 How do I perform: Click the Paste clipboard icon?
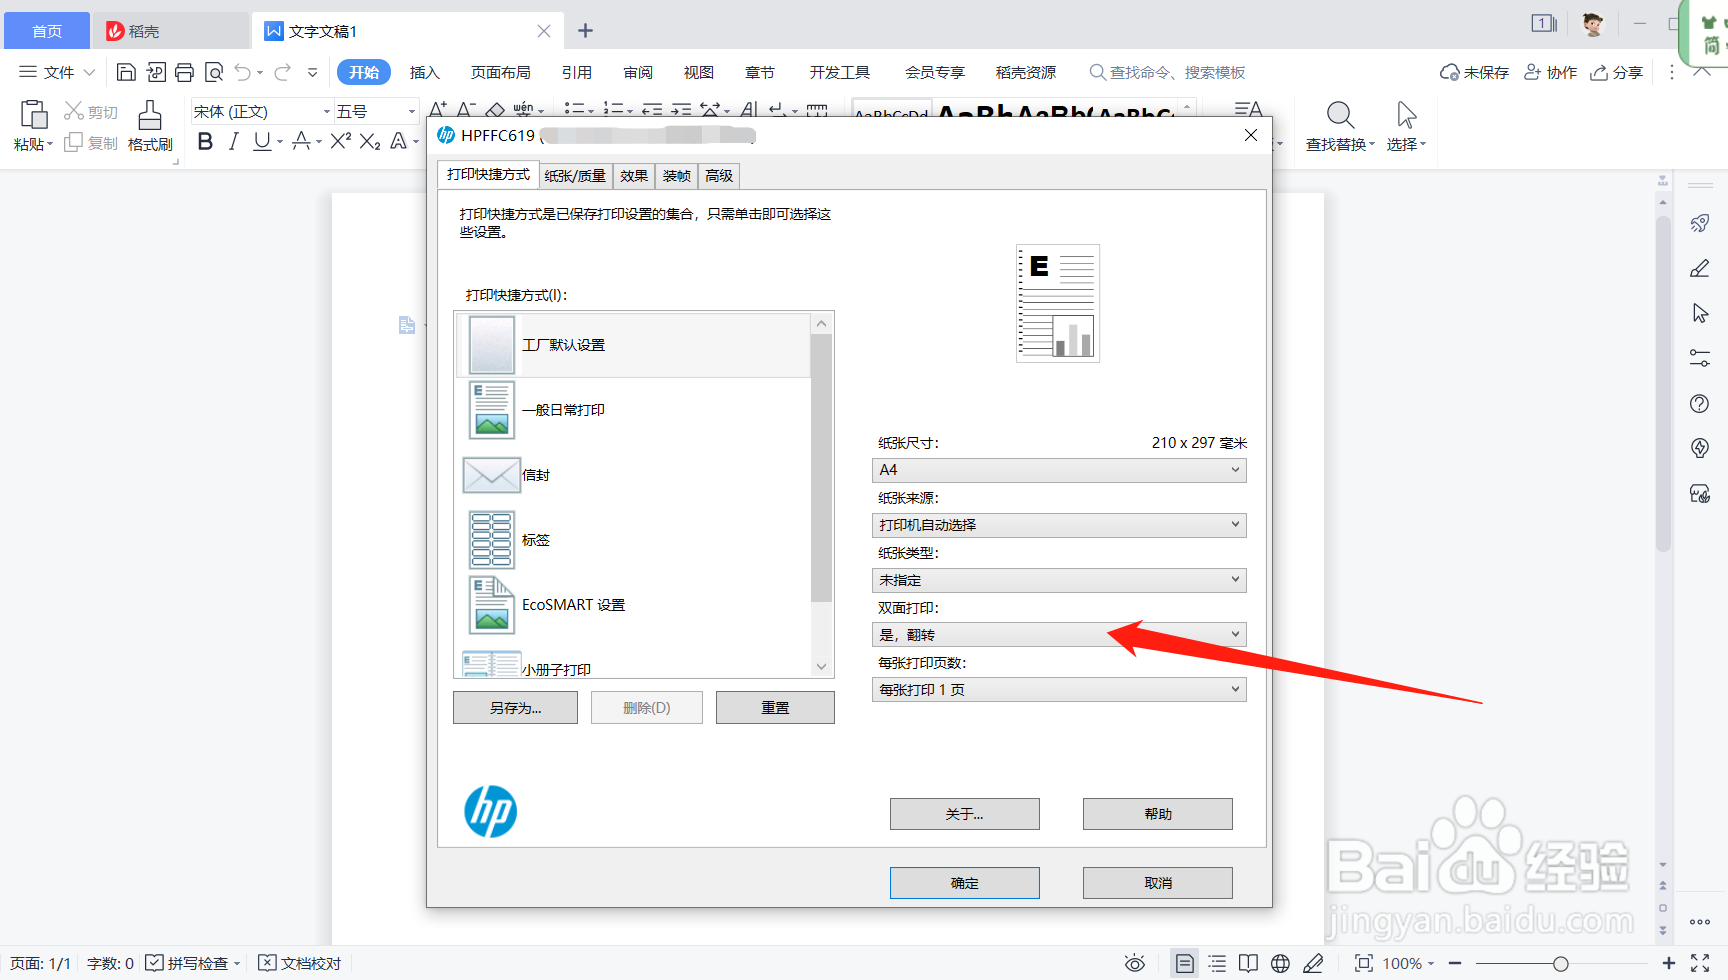pos(33,115)
